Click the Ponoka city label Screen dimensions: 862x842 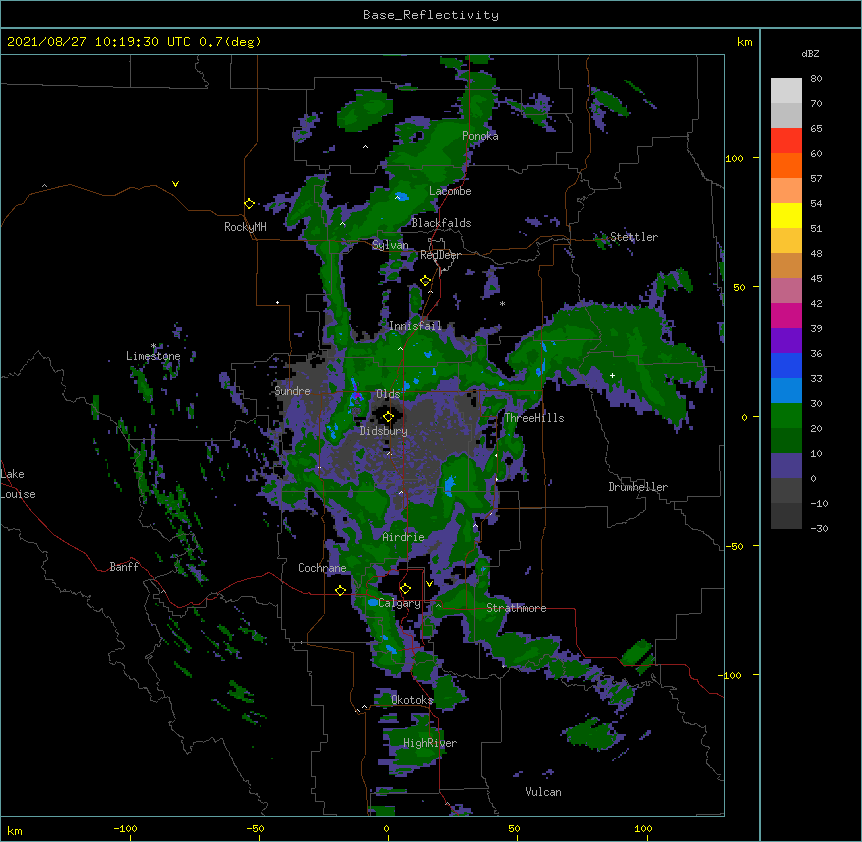[480, 136]
